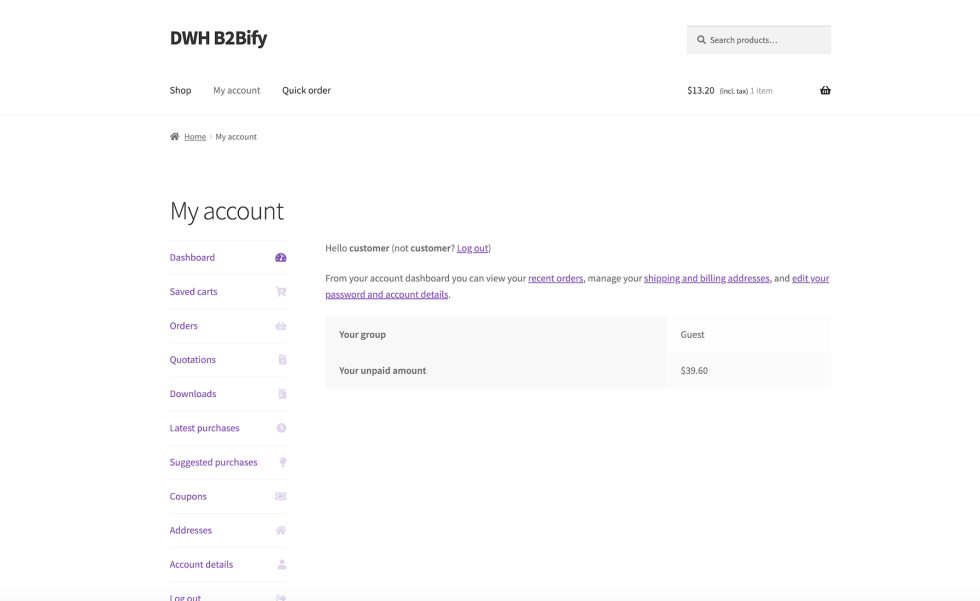
Task: Click the shopping basket icon in header
Action: pos(825,90)
